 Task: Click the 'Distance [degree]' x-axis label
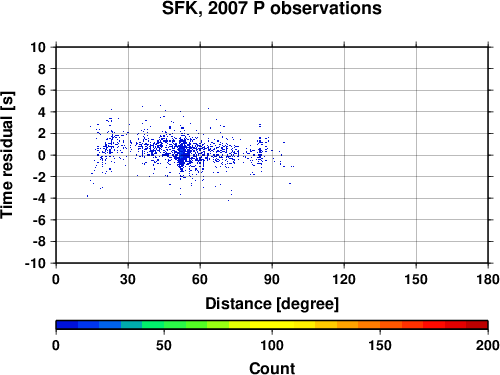pos(272,304)
